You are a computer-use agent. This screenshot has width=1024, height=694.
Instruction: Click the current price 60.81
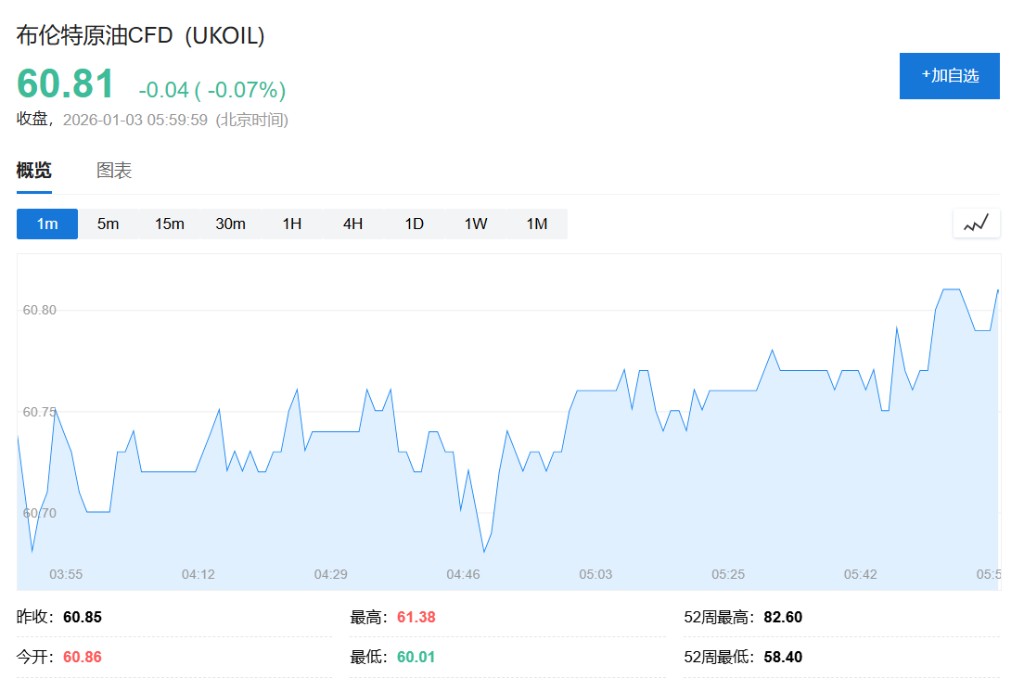[66, 85]
